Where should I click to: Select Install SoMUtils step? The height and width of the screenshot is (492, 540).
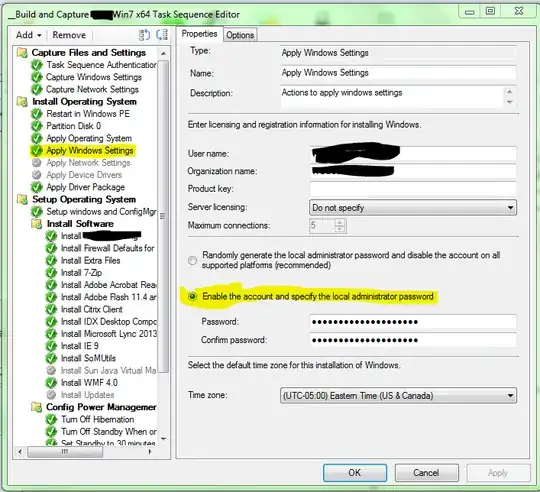pyautogui.click(x=88, y=358)
